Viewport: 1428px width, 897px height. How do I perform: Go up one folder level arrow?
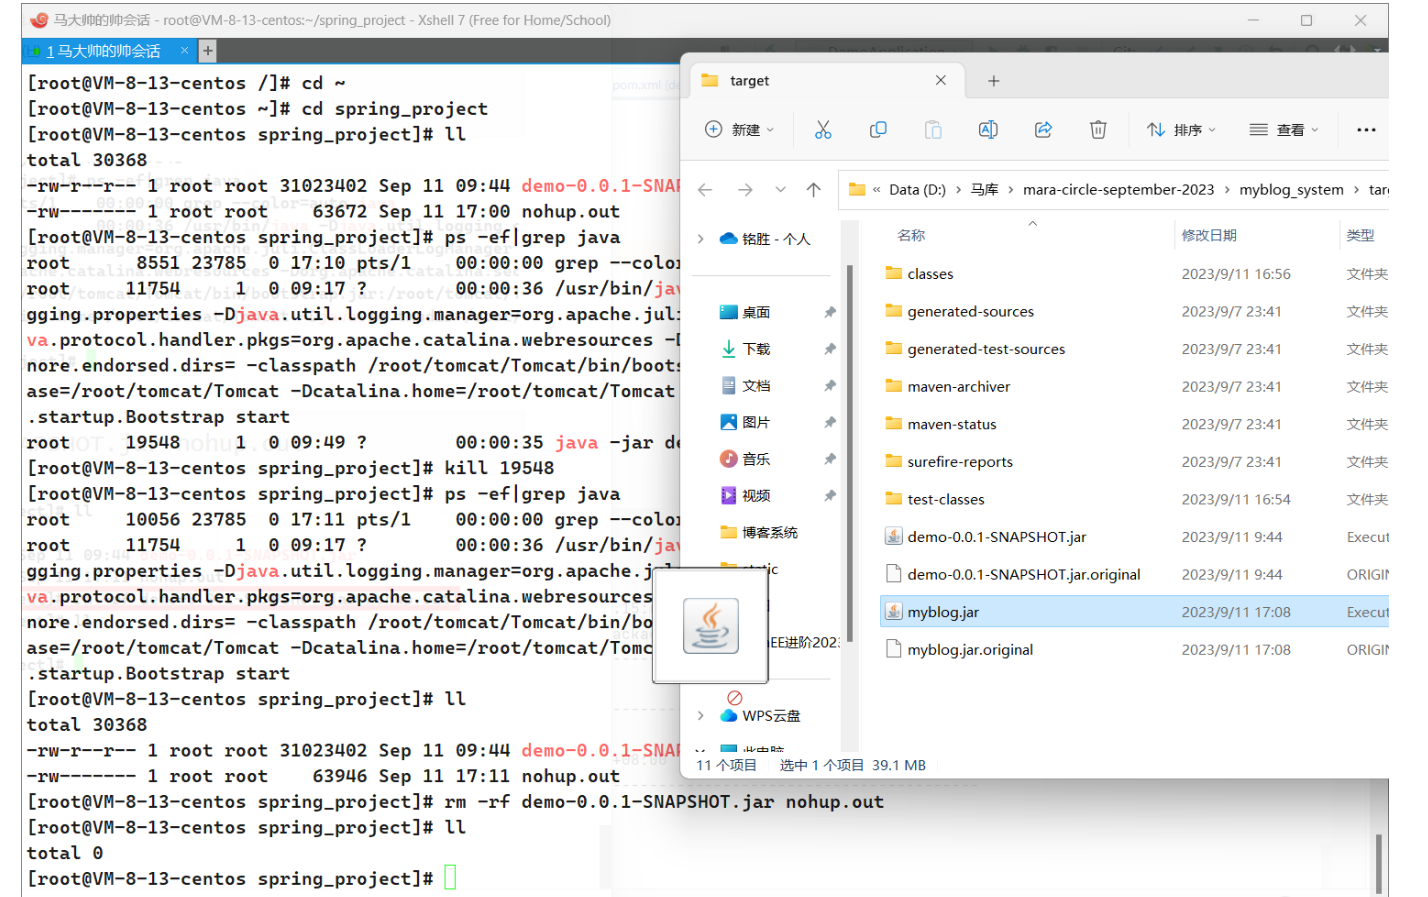tap(814, 189)
